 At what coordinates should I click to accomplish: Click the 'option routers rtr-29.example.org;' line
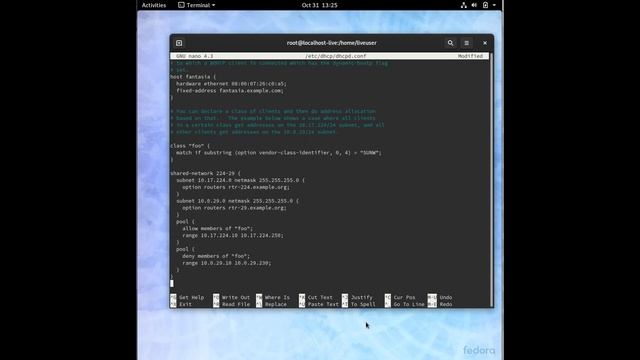coord(234,208)
